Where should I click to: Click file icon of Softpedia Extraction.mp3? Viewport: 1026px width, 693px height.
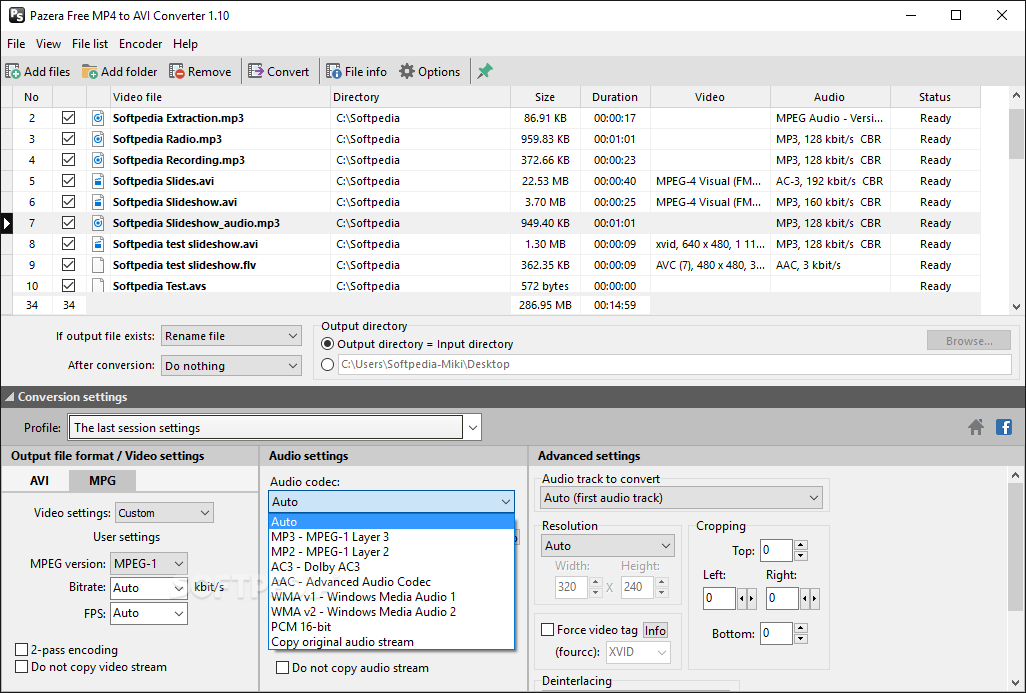(98, 118)
